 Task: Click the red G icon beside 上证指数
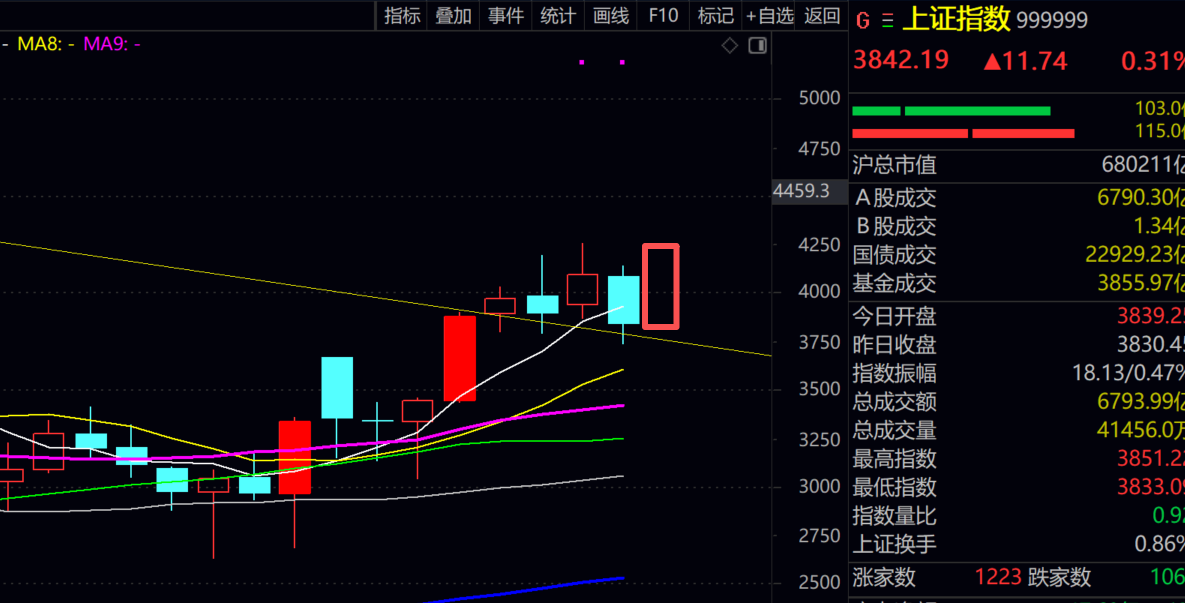[863, 20]
